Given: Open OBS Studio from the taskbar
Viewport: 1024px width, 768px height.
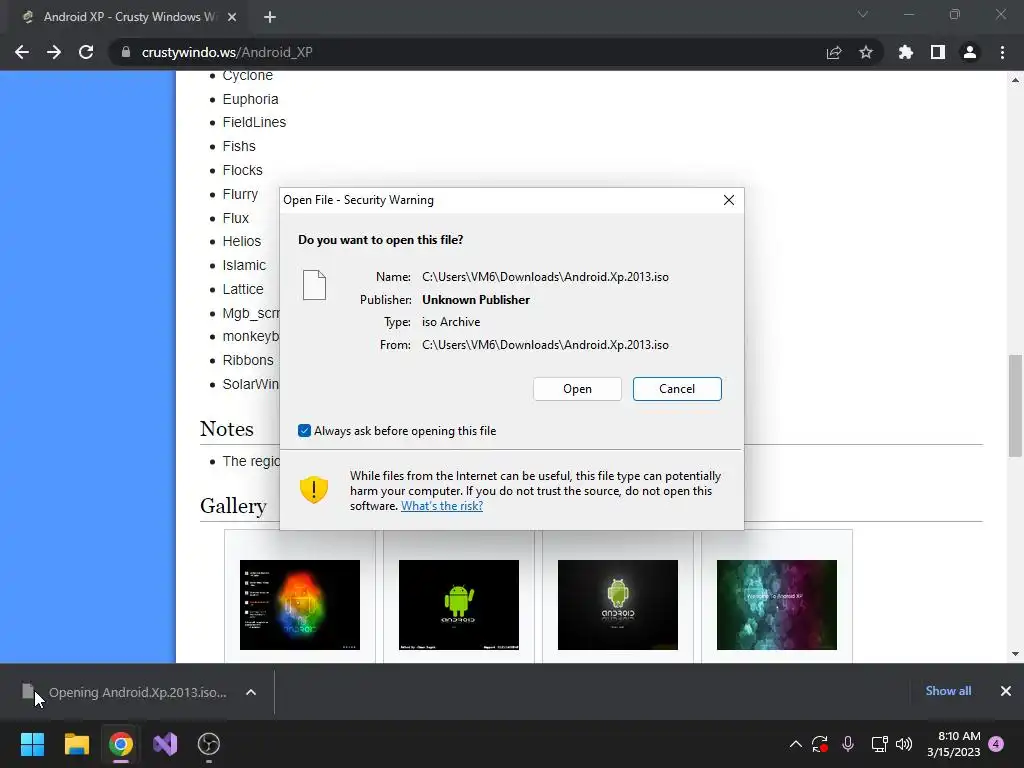Looking at the screenshot, I should coord(209,744).
